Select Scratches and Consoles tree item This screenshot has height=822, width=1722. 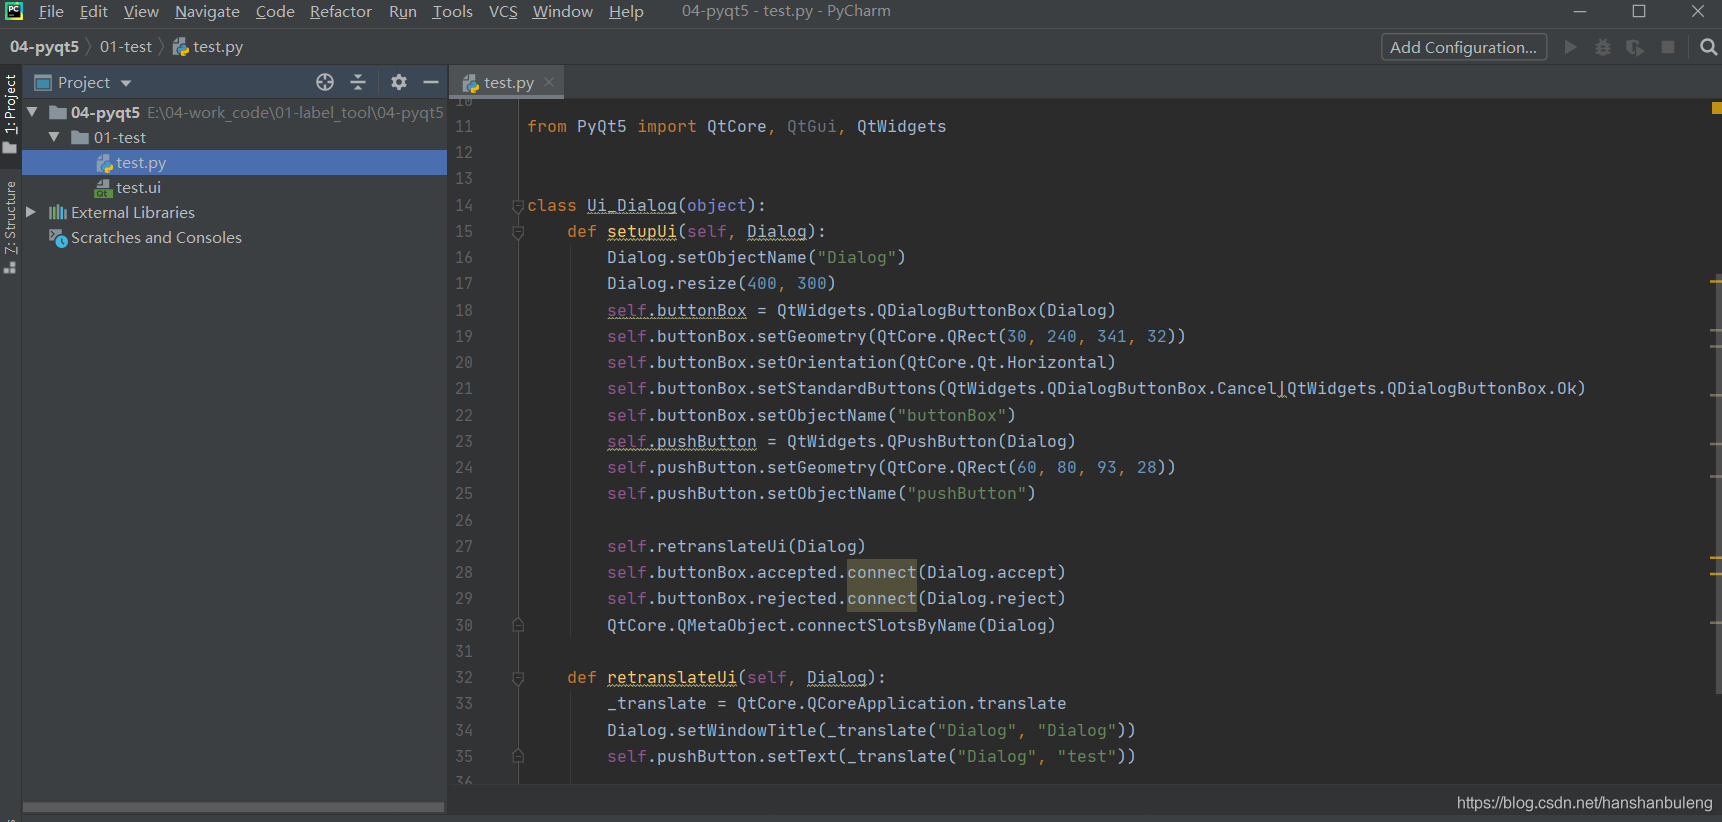(156, 237)
